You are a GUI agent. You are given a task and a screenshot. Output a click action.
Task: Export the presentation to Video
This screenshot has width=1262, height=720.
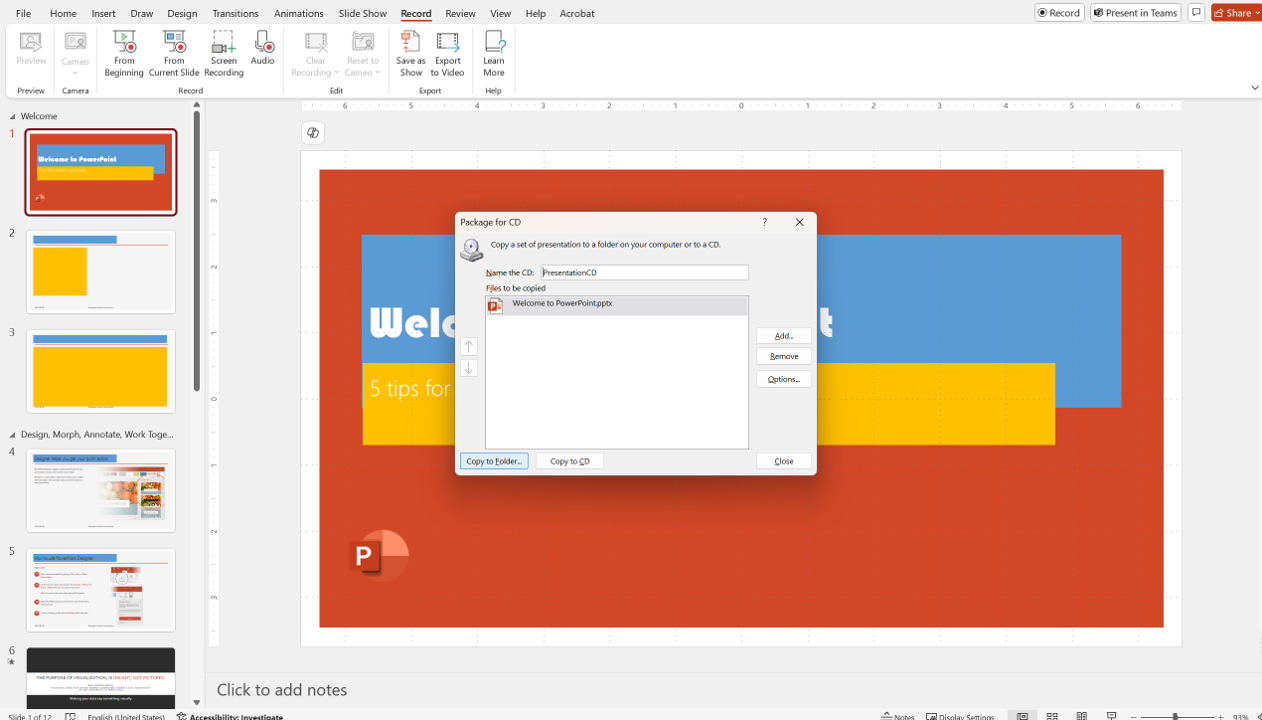(x=447, y=55)
